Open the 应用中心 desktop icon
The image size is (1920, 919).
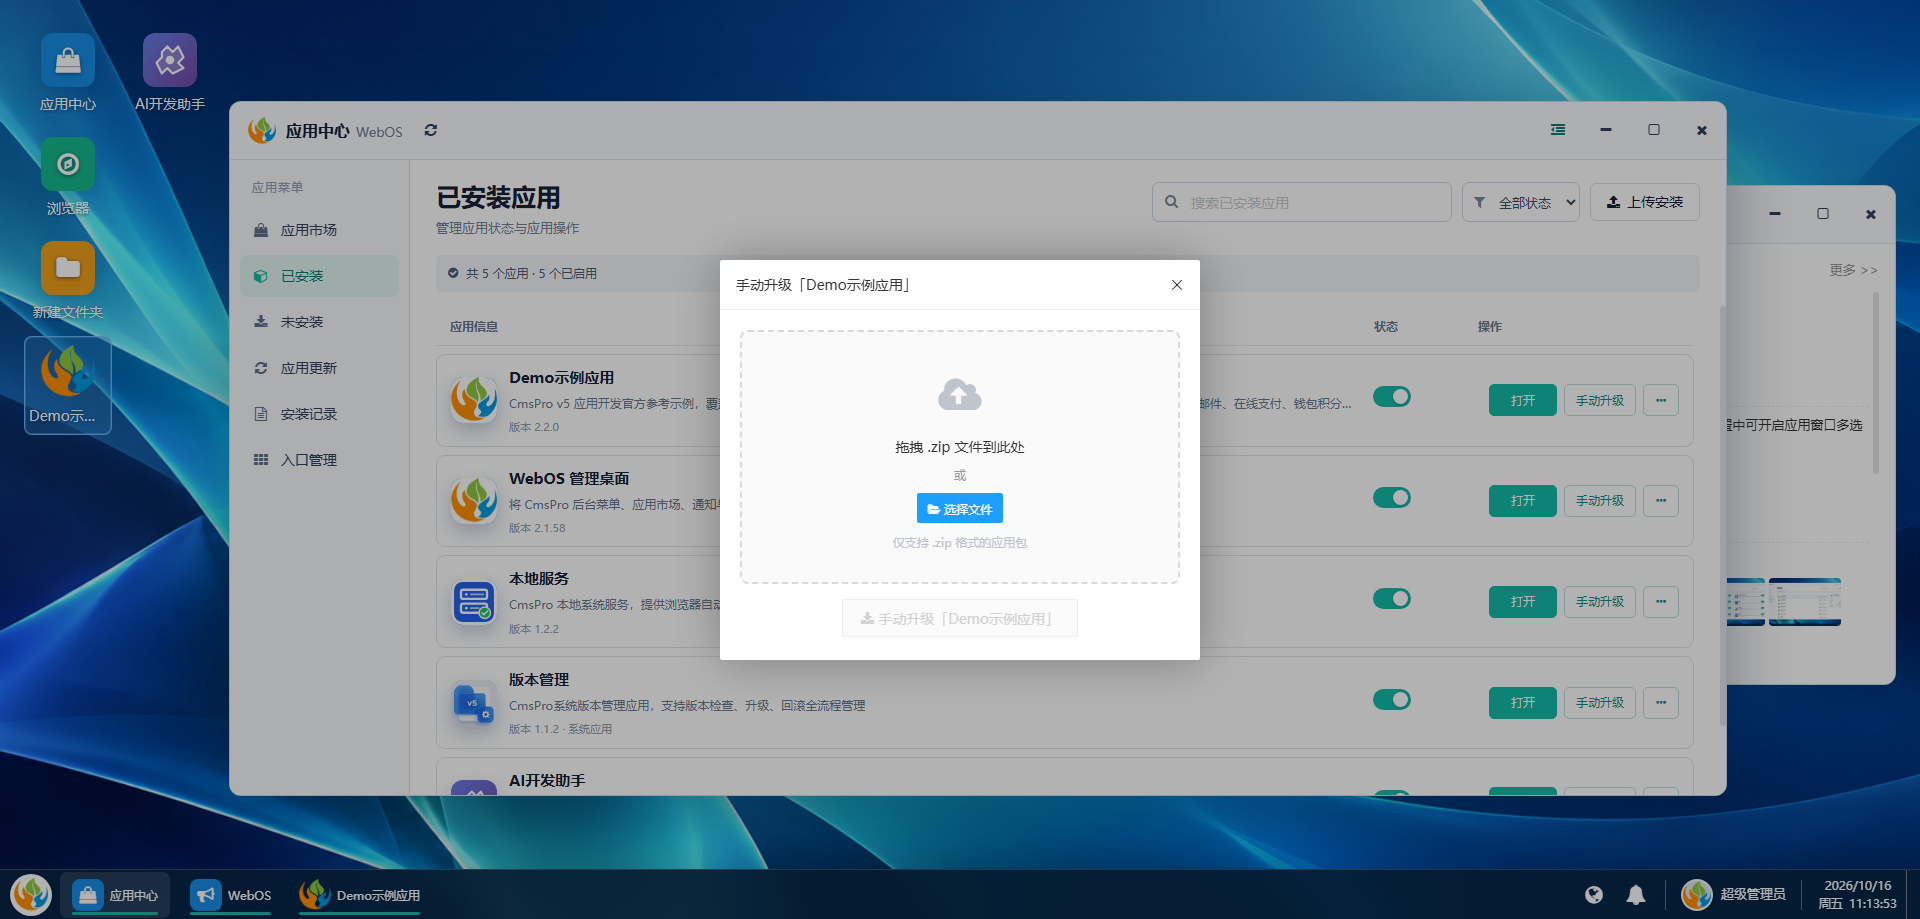click(68, 73)
